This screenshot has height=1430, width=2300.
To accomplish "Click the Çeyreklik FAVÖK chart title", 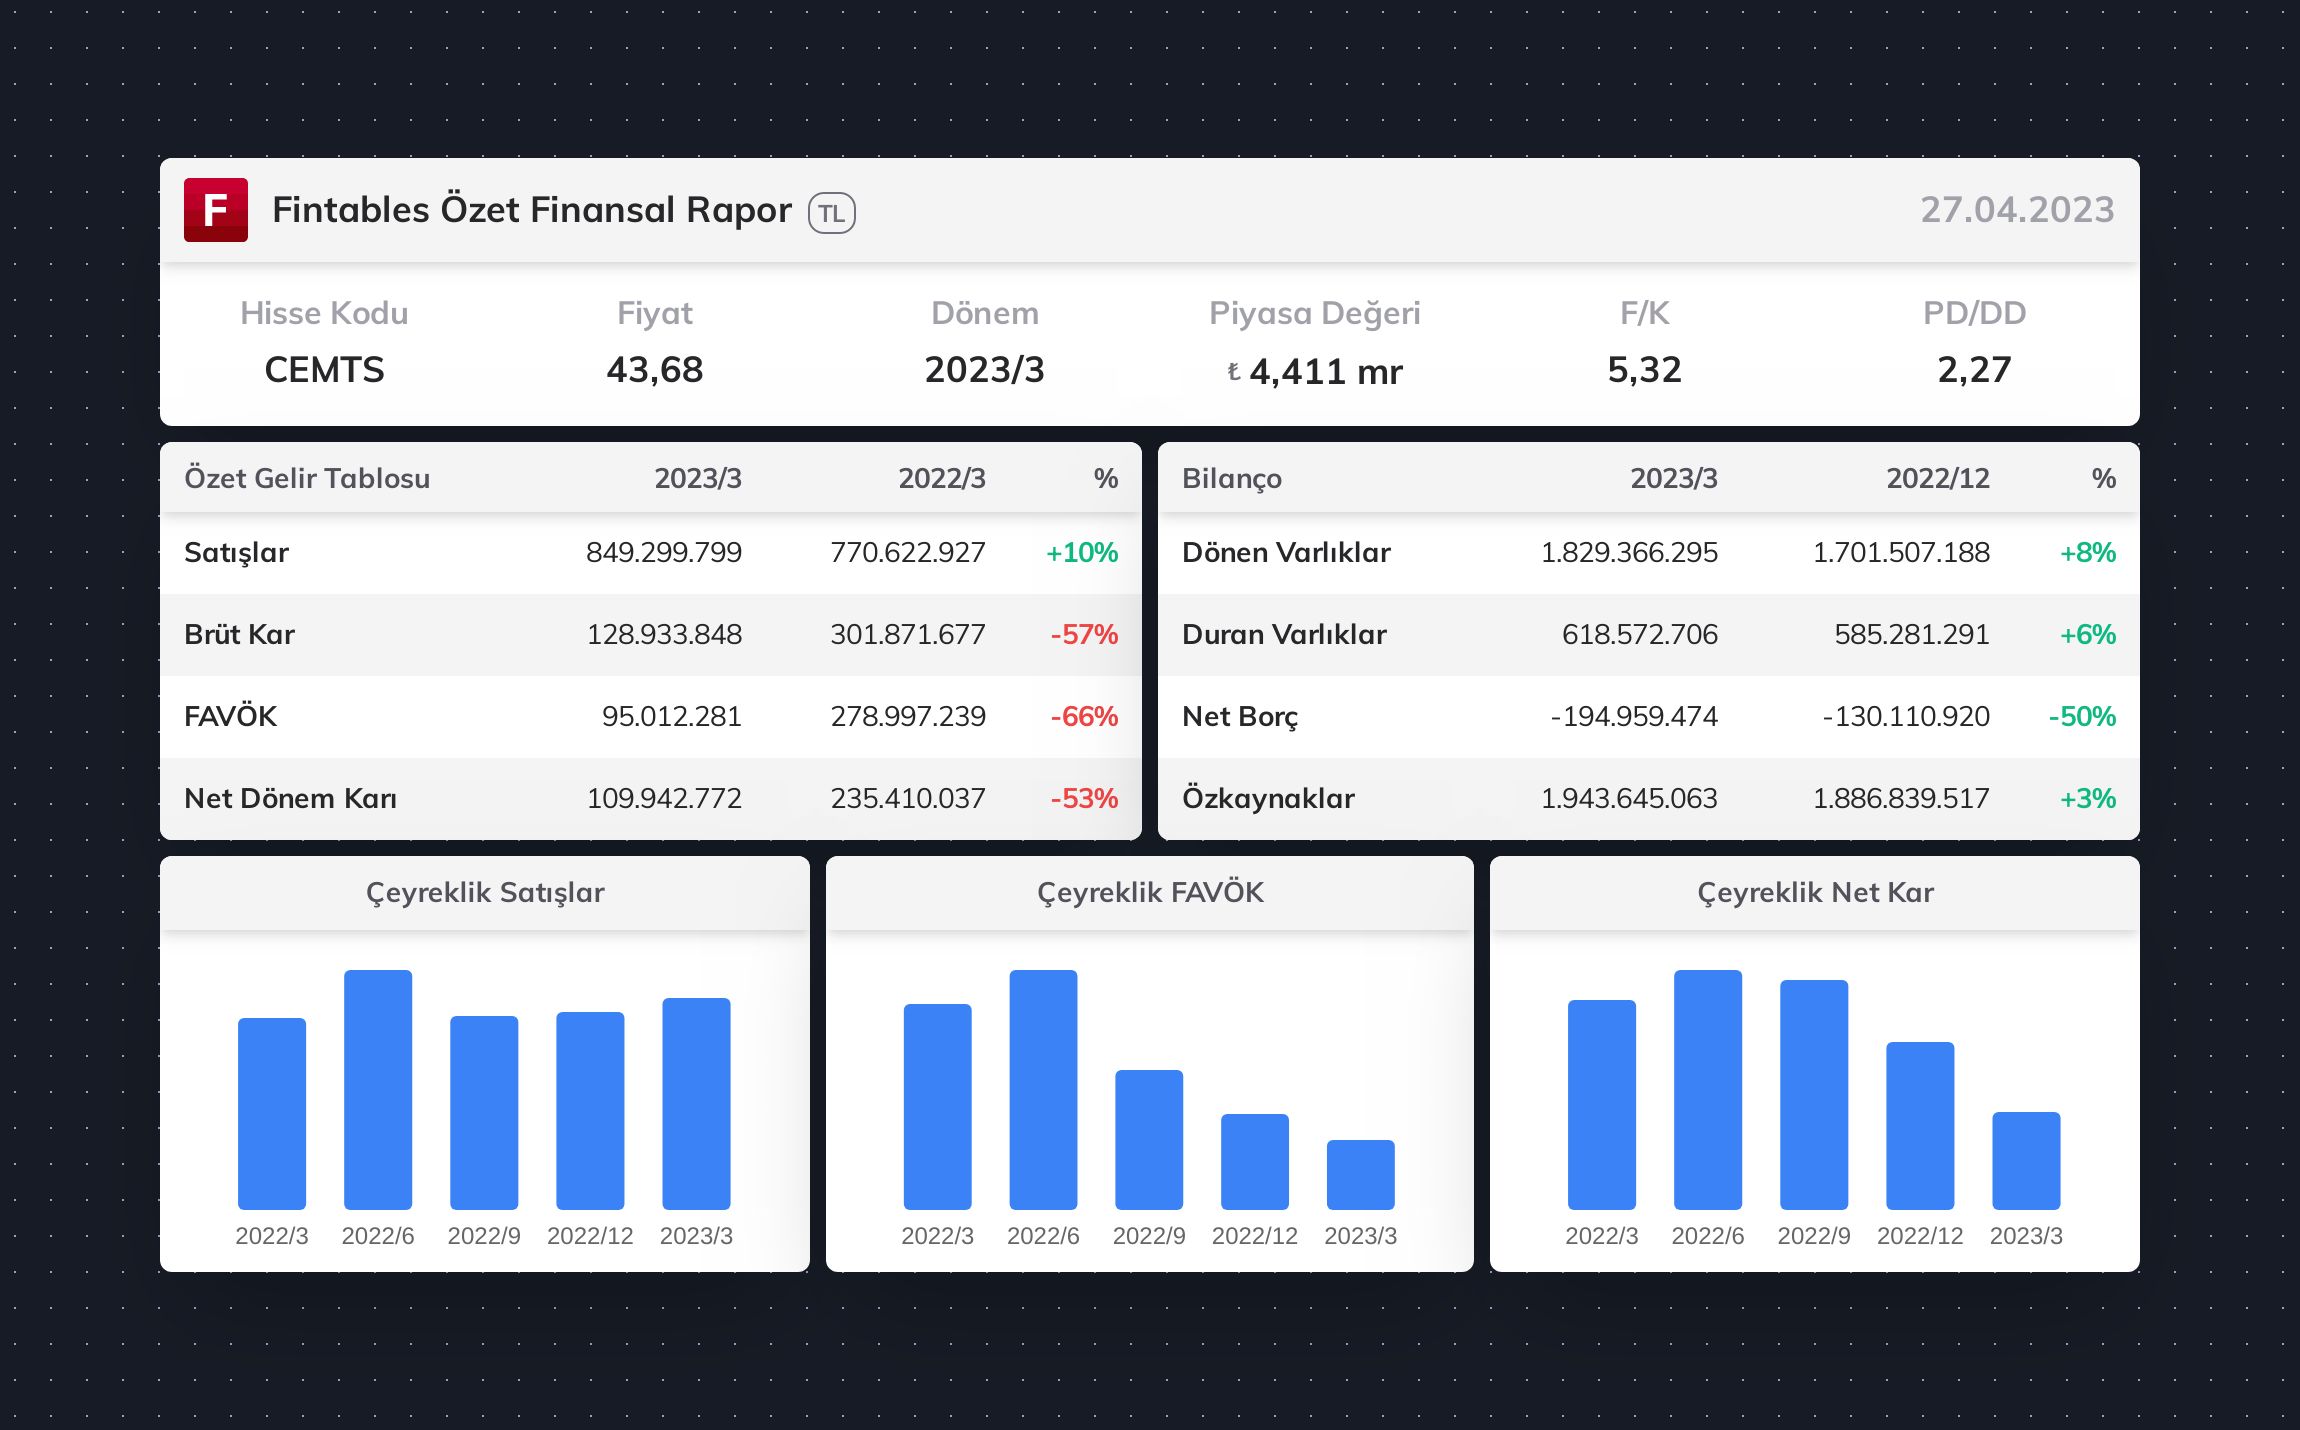I will pos(1150,892).
